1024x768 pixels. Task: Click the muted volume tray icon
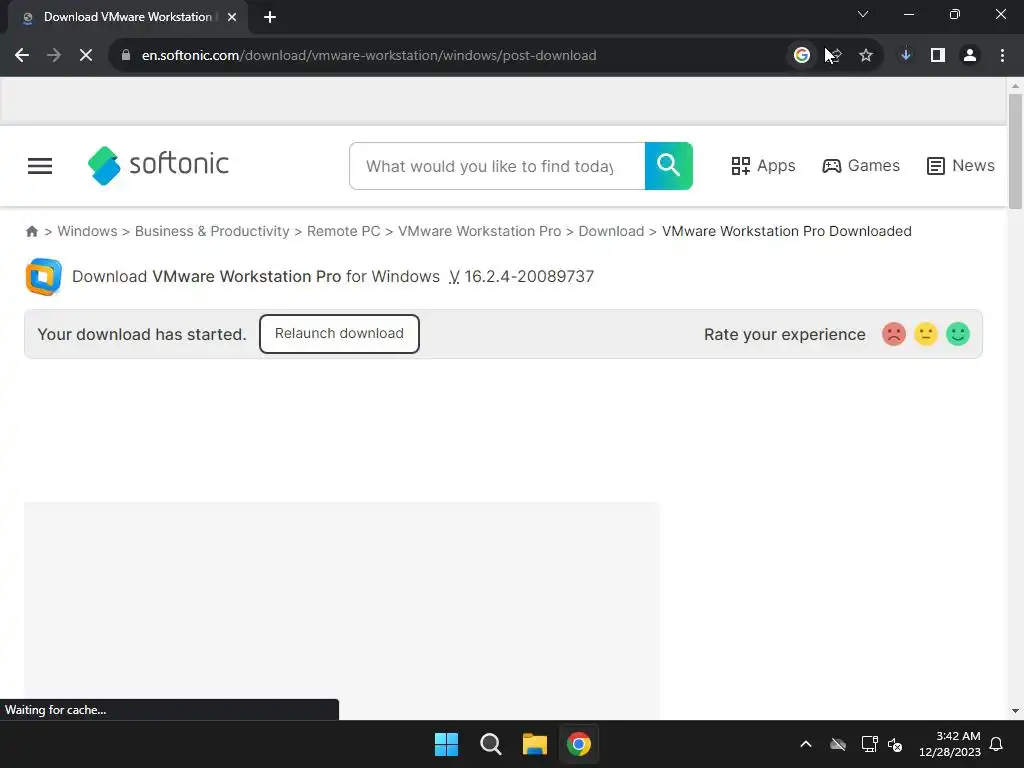[x=895, y=744]
